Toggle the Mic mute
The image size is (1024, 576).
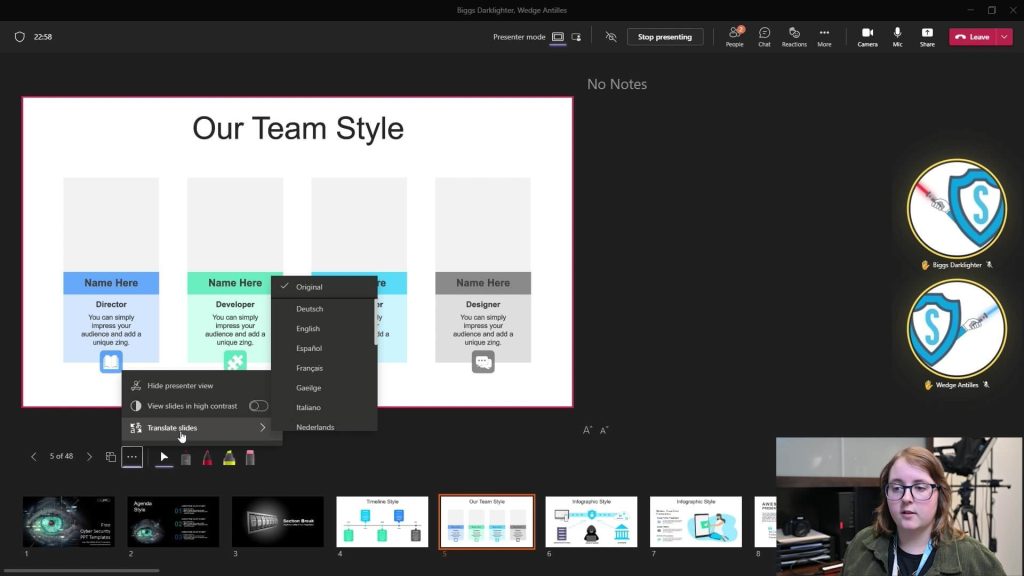point(897,37)
